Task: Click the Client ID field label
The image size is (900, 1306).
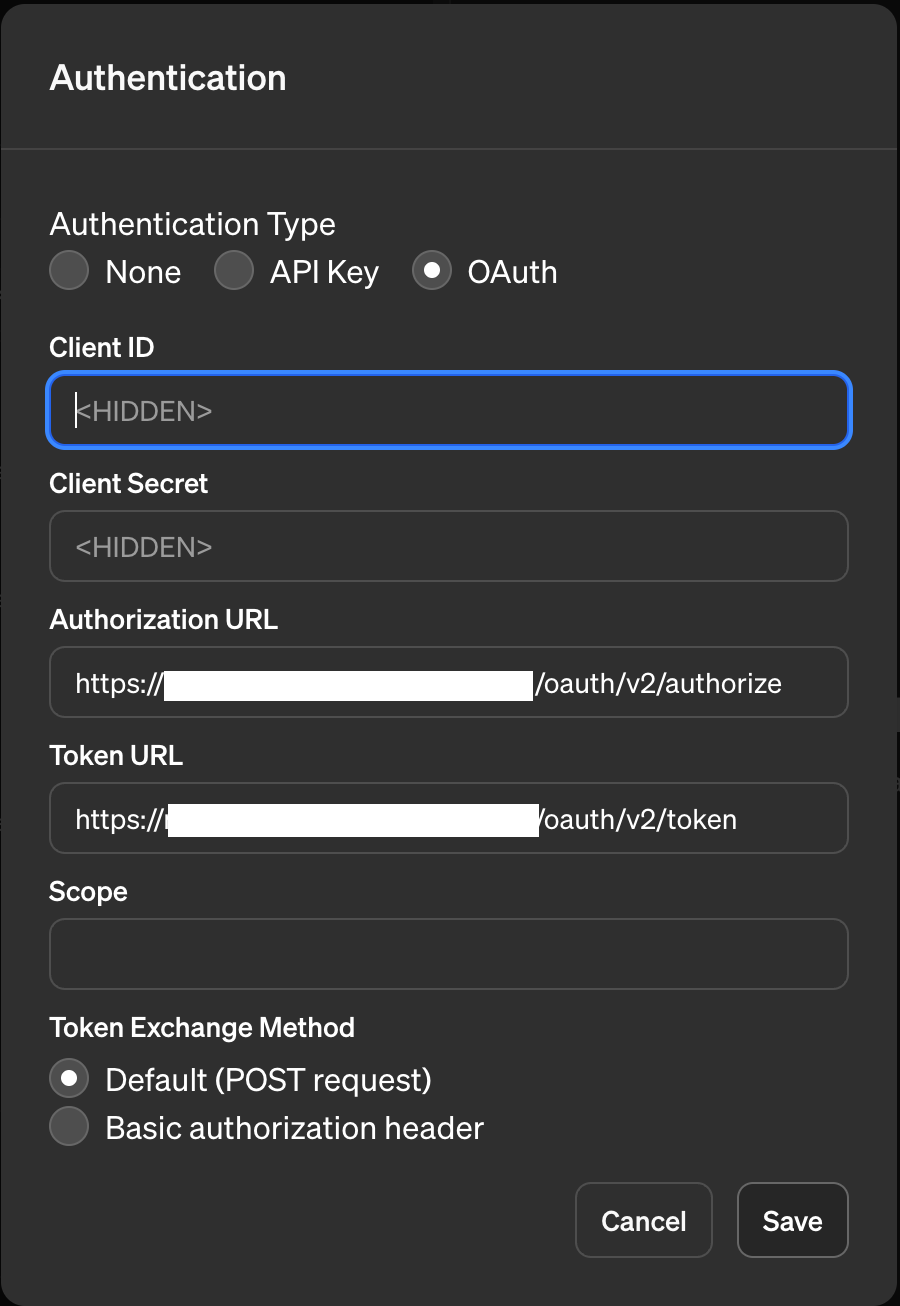Action: tap(102, 347)
